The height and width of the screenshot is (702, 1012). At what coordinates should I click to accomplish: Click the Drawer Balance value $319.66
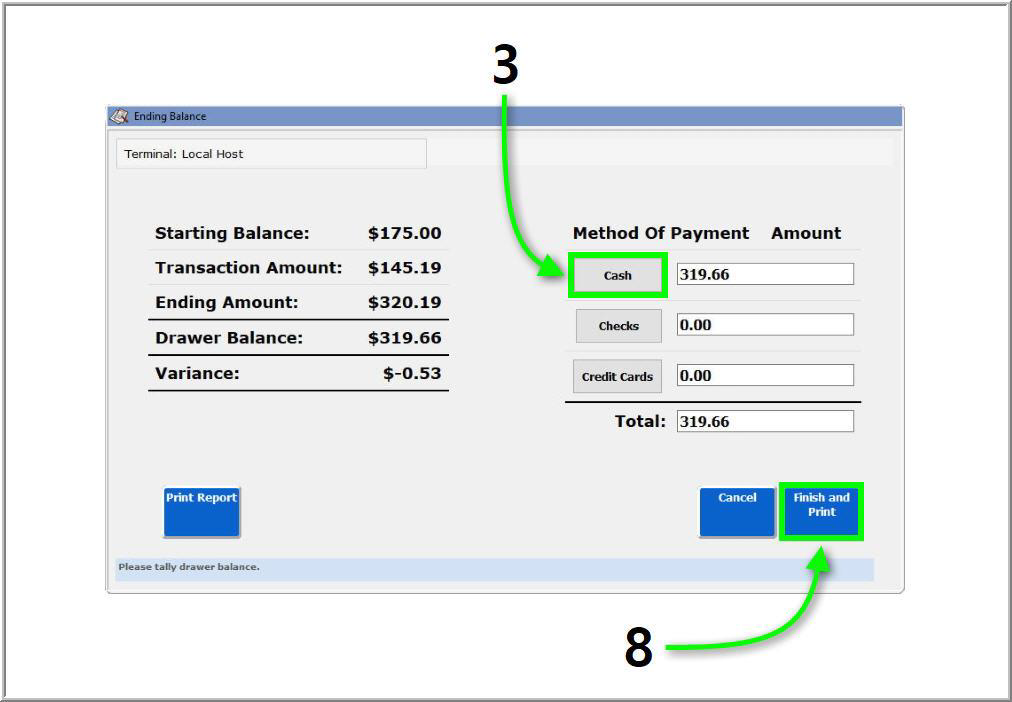(404, 338)
